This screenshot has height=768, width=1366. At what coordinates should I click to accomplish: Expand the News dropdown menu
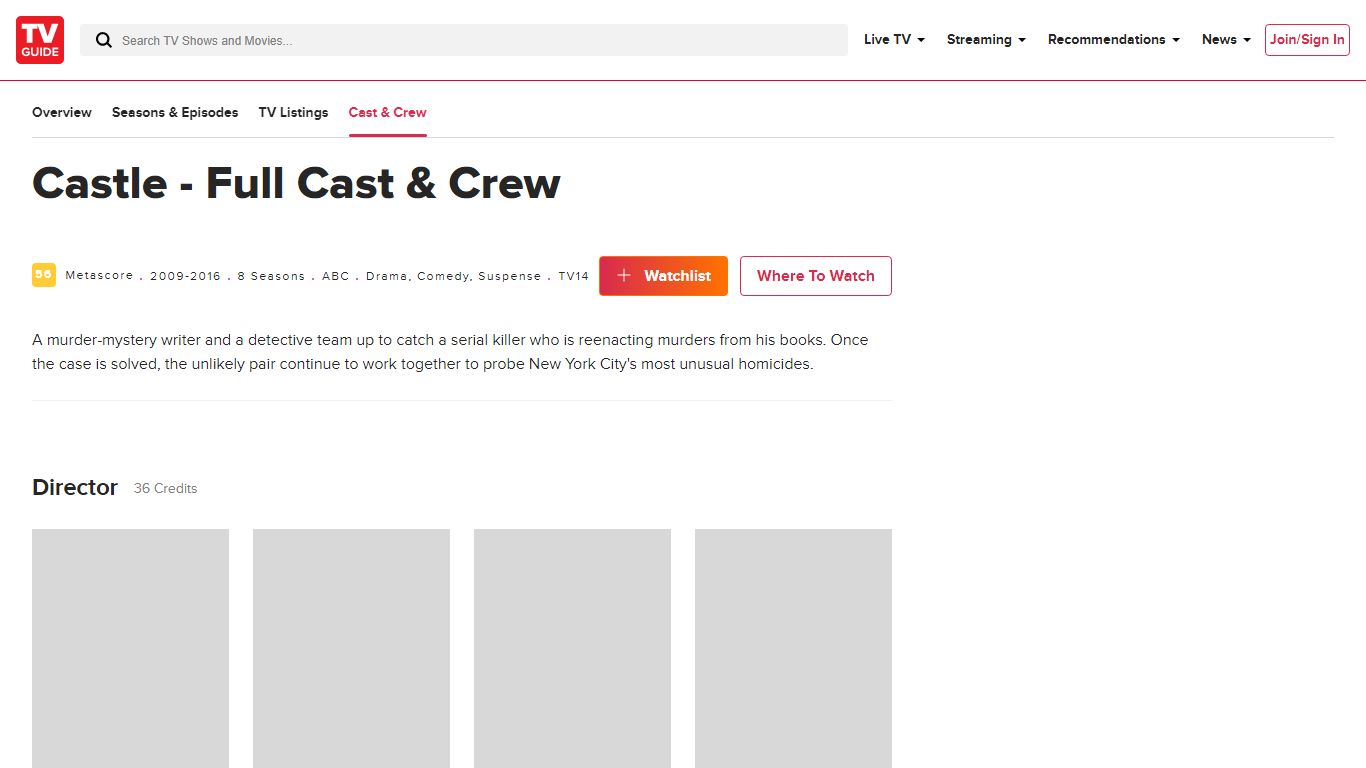(x=1226, y=40)
